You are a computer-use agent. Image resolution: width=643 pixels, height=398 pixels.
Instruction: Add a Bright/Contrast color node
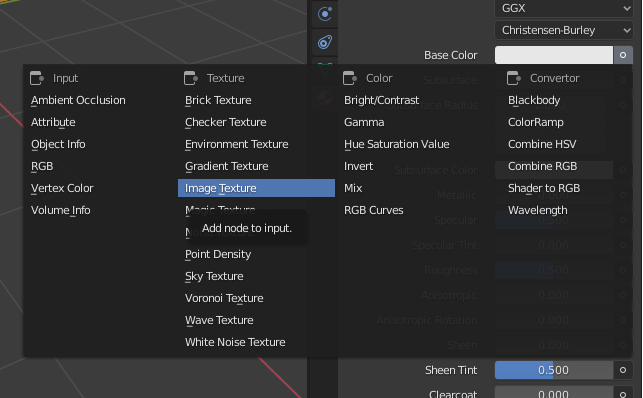381,100
